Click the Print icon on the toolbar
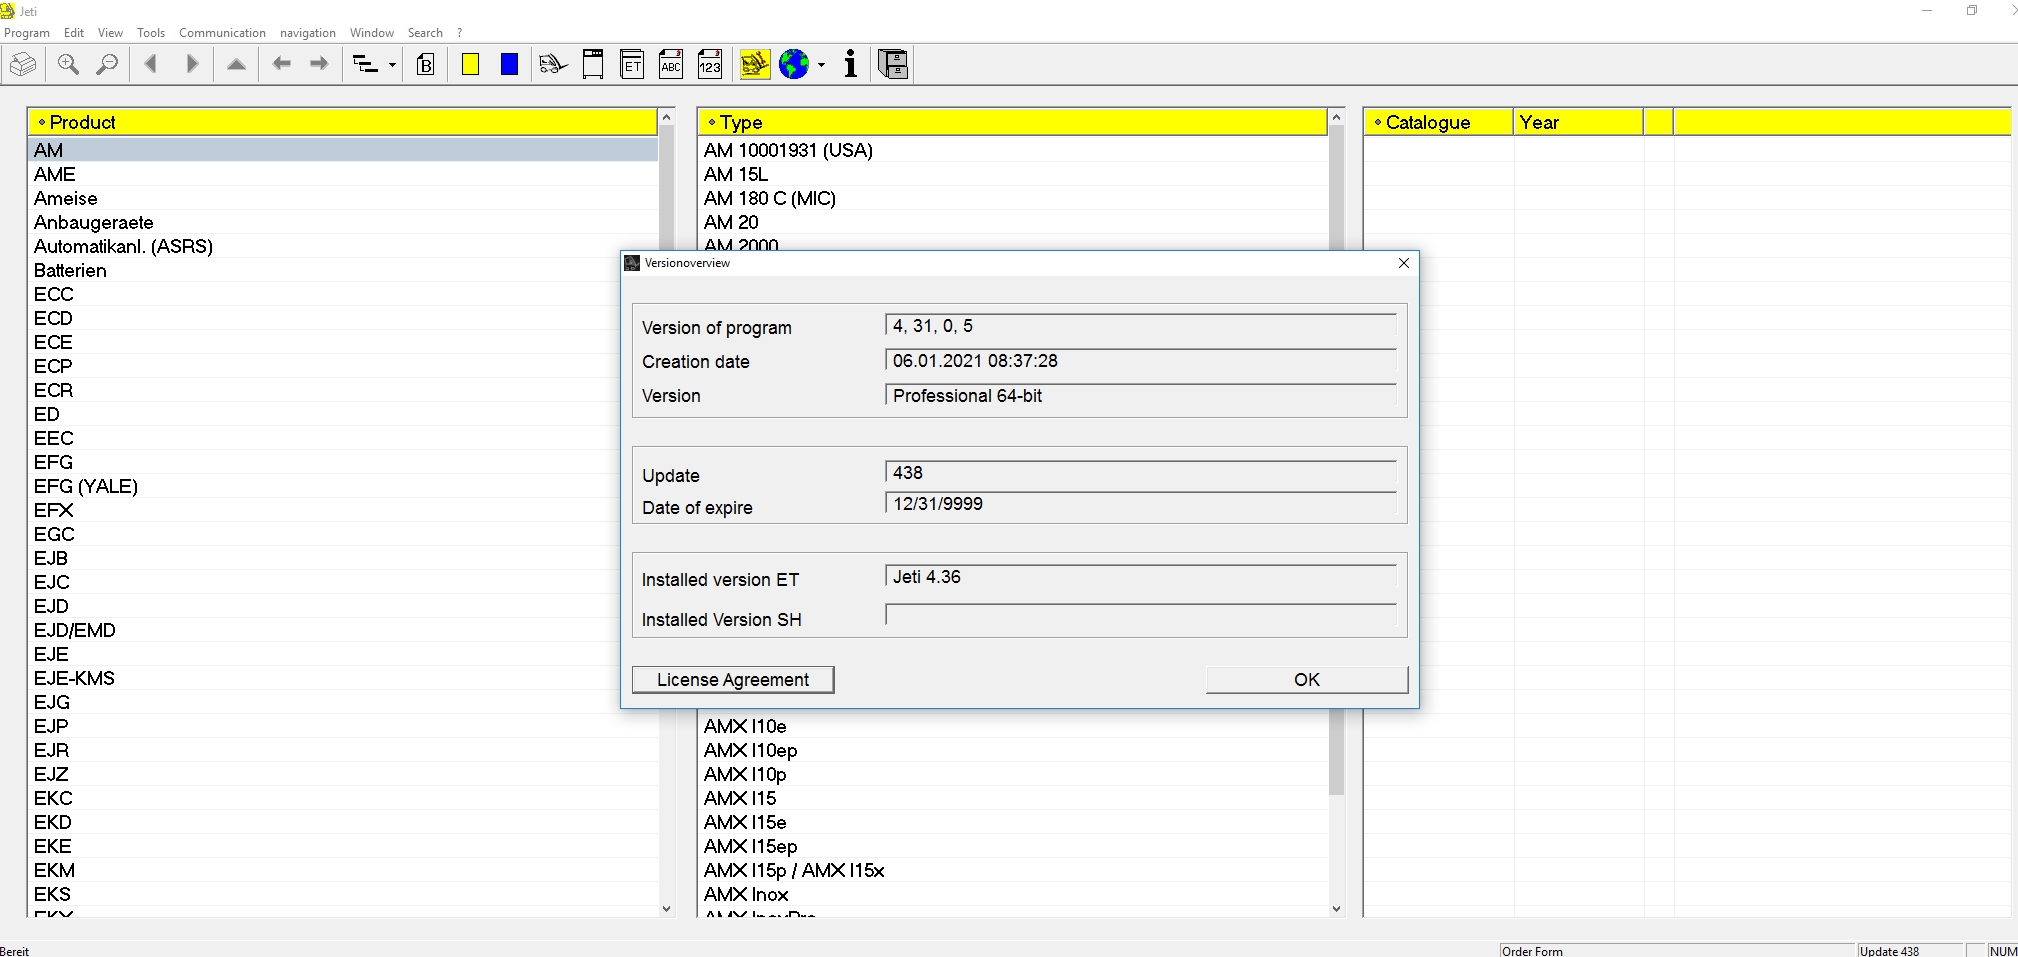 point(22,64)
